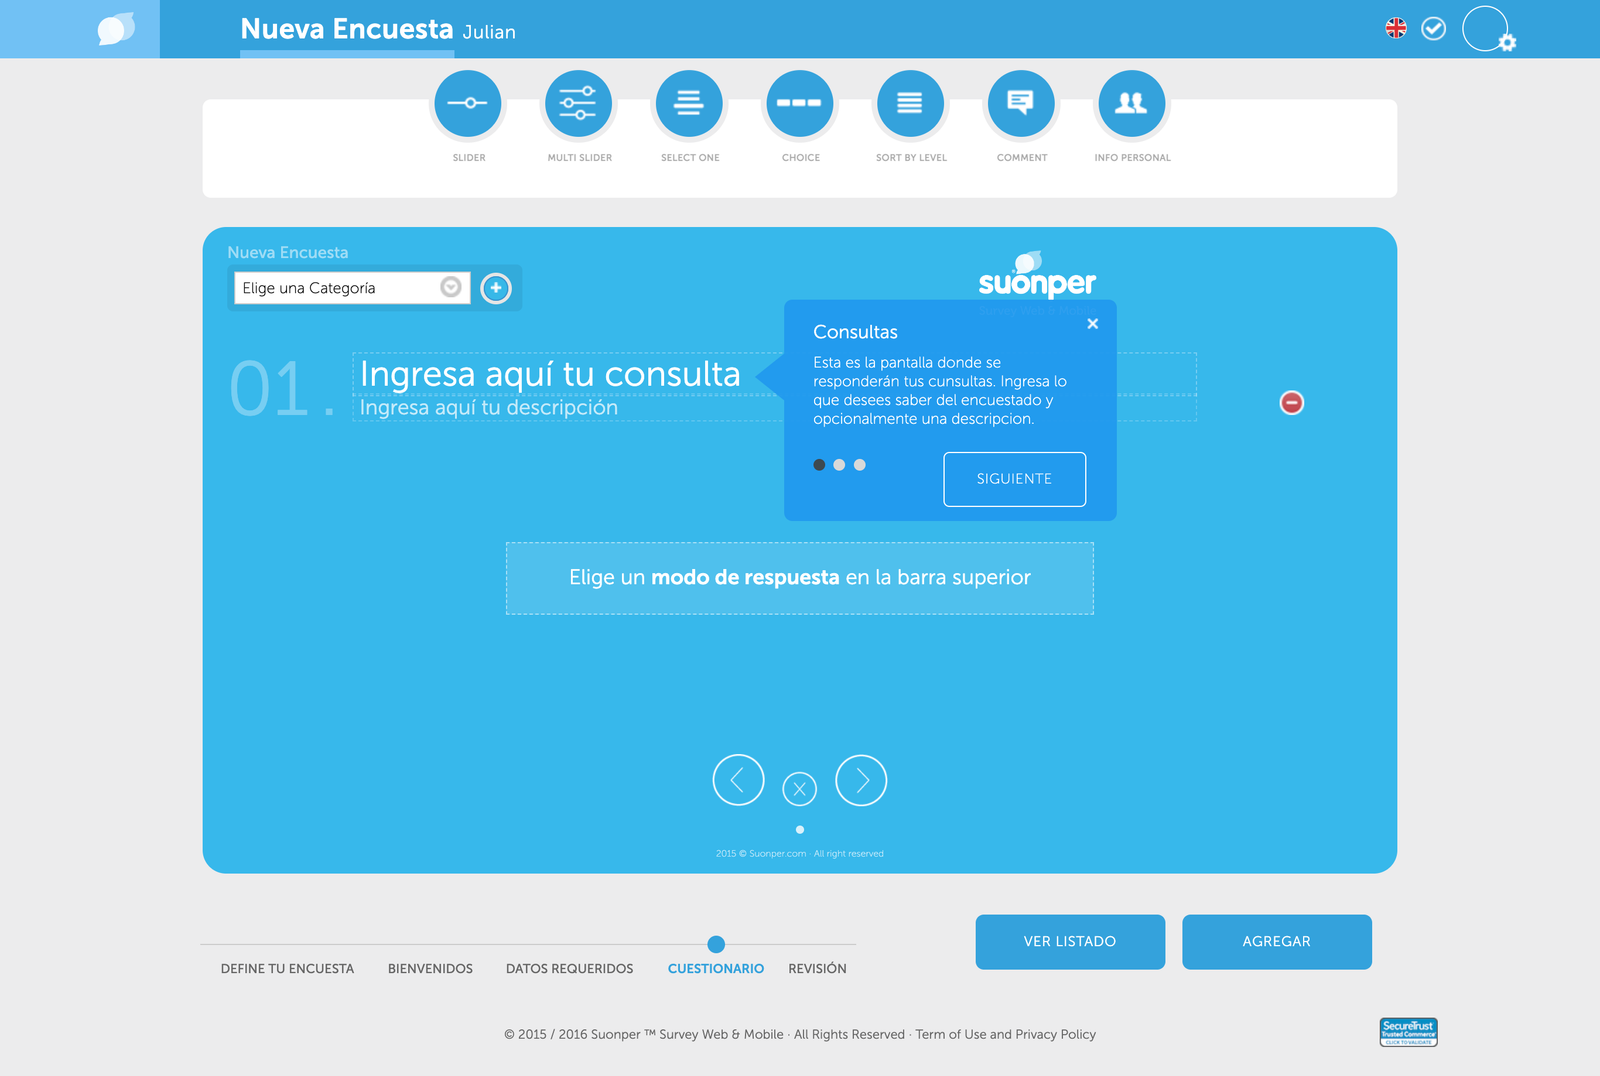Select the Choice answer mode icon
The width and height of the screenshot is (1600, 1076).
(800, 103)
